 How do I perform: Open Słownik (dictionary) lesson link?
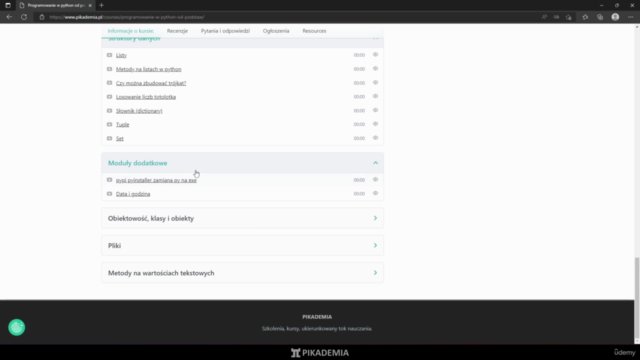click(139, 111)
